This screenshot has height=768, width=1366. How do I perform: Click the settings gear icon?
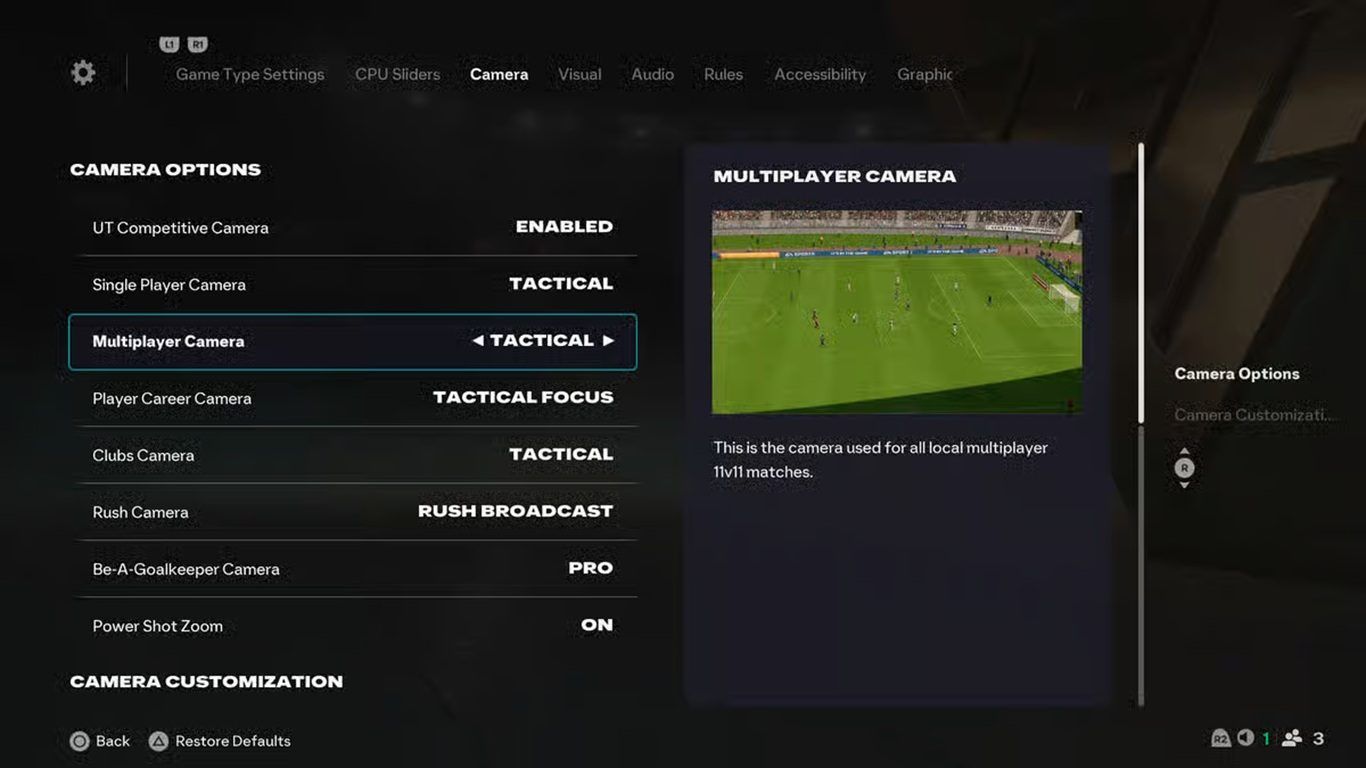(83, 72)
